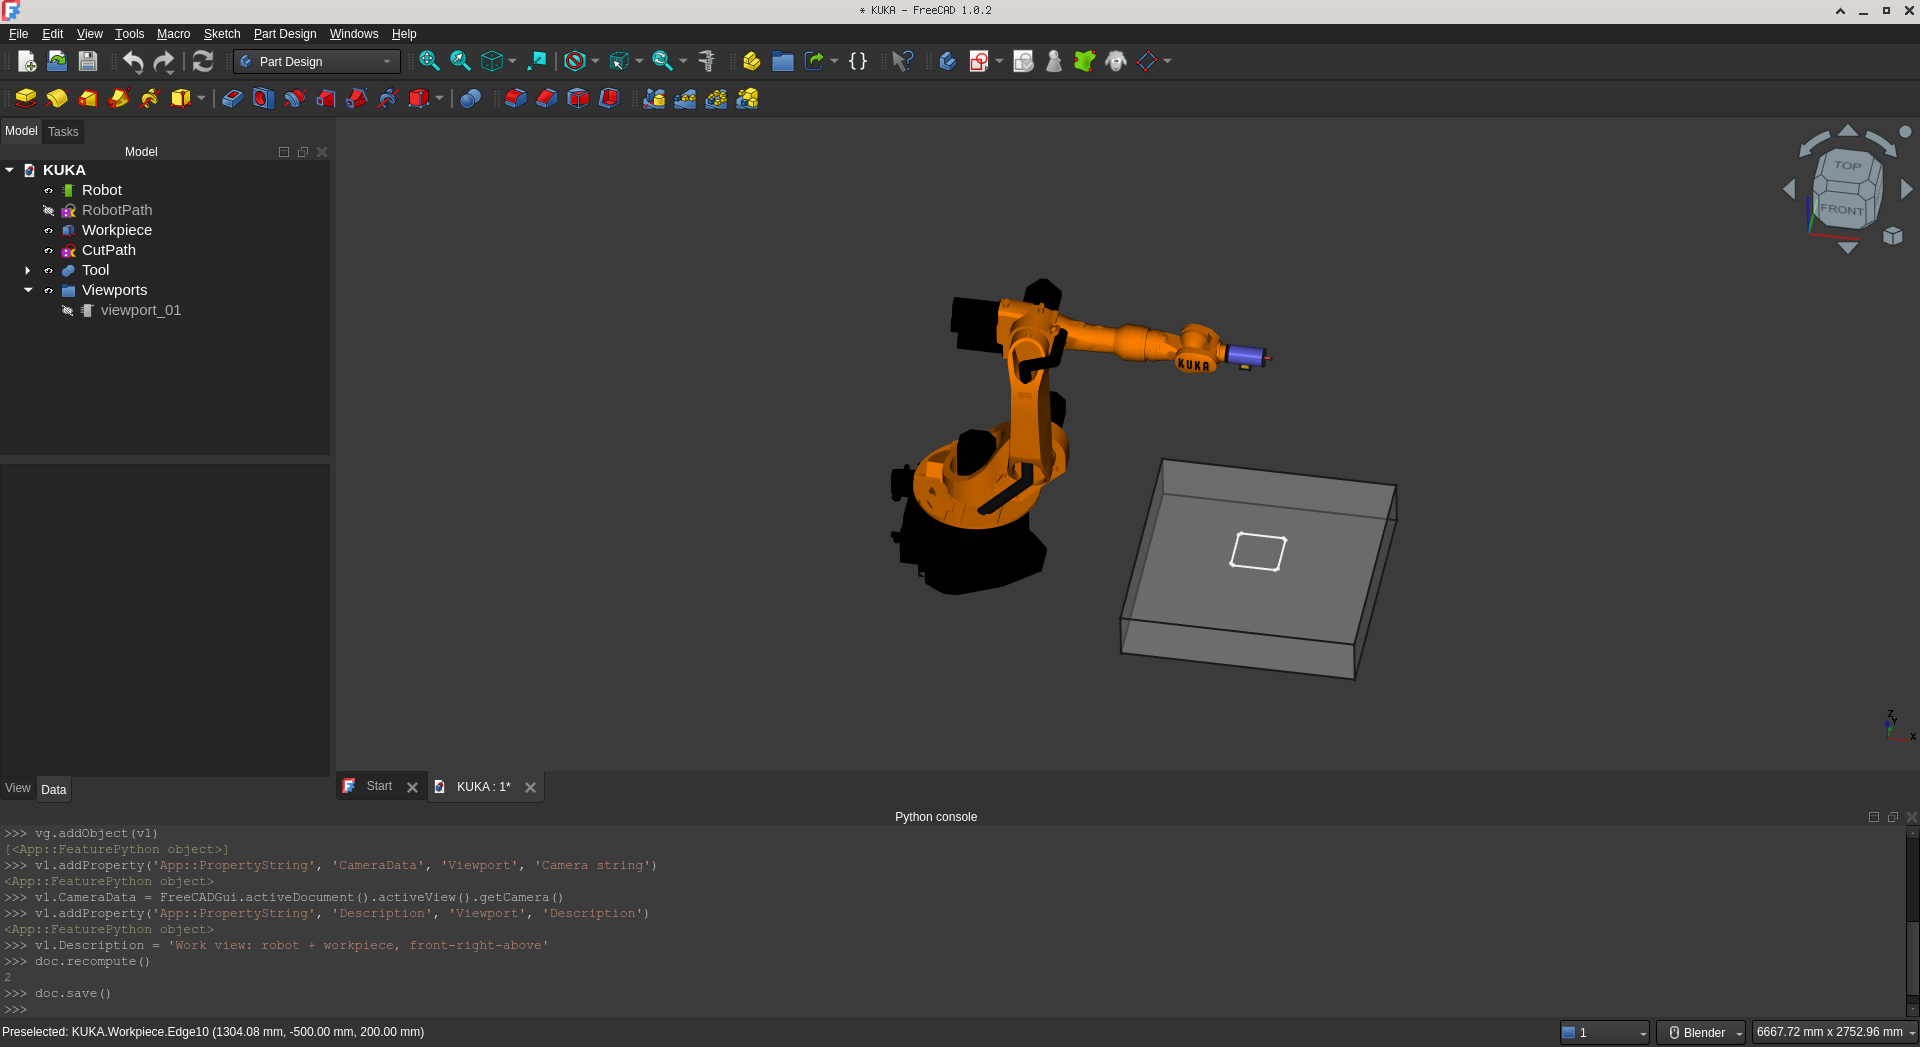
Task: Toggle visibility of Tool object
Action: [x=48, y=270]
